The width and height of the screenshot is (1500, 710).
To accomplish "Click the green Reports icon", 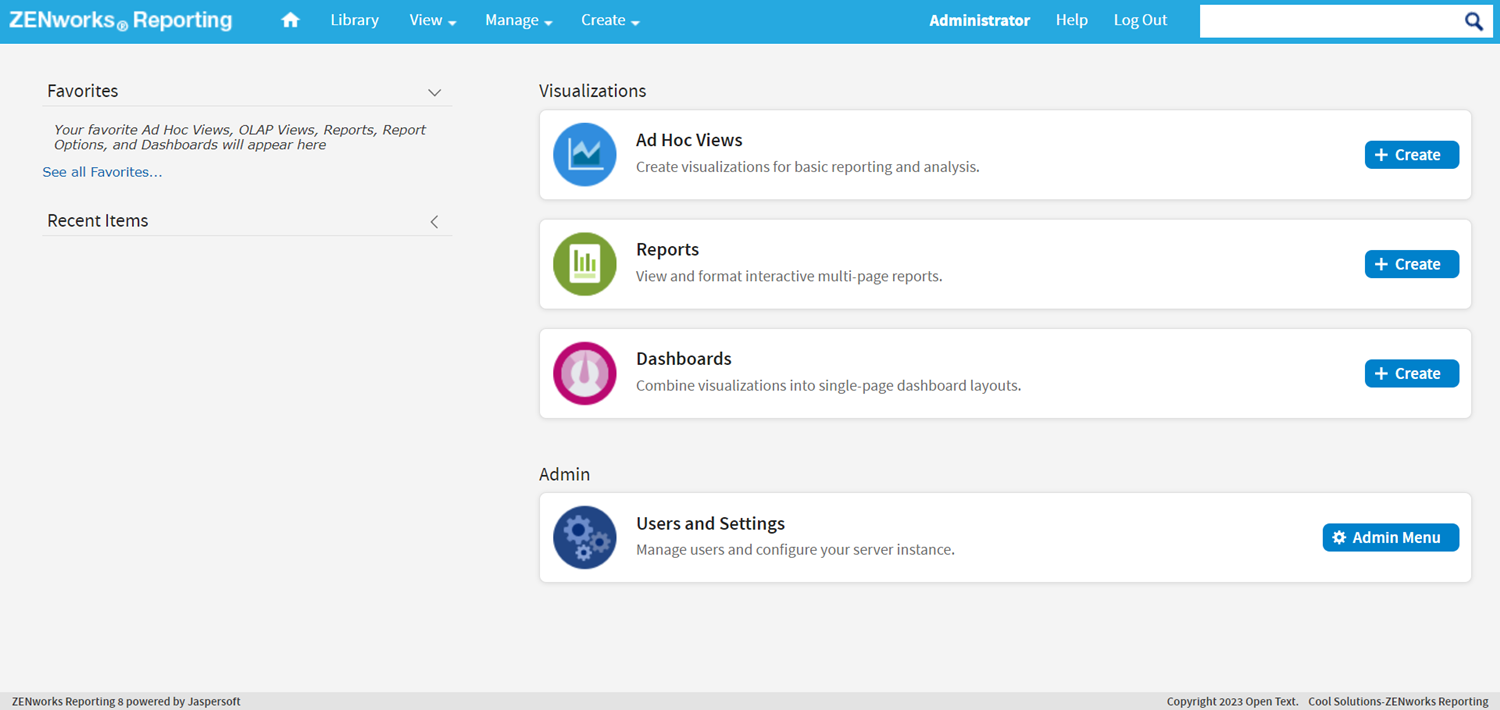I will pyautogui.click(x=585, y=264).
